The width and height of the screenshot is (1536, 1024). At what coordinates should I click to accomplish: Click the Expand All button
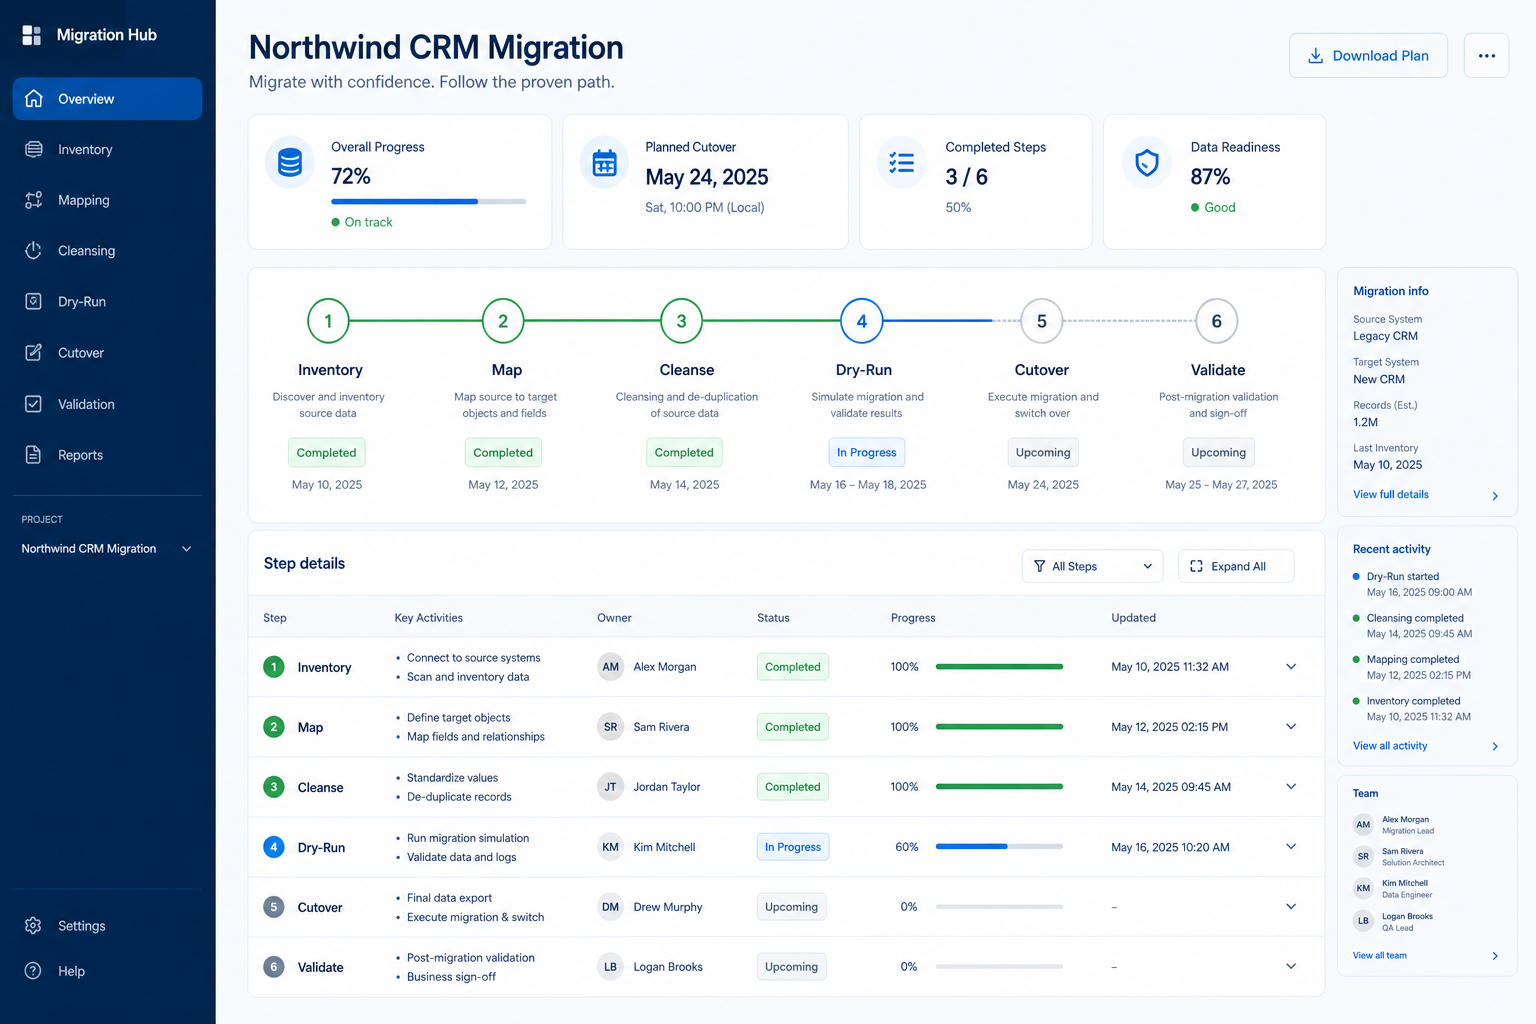coord(1236,566)
